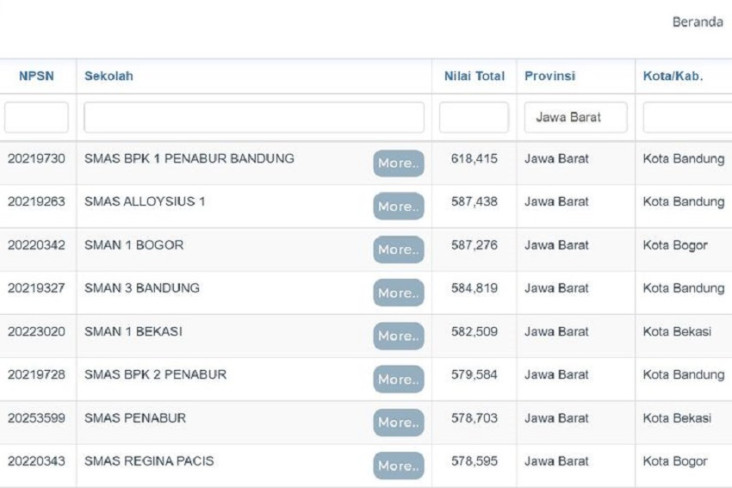This screenshot has height=488, width=732.
Task: Open the Beranda menu link
Action: [x=697, y=22]
